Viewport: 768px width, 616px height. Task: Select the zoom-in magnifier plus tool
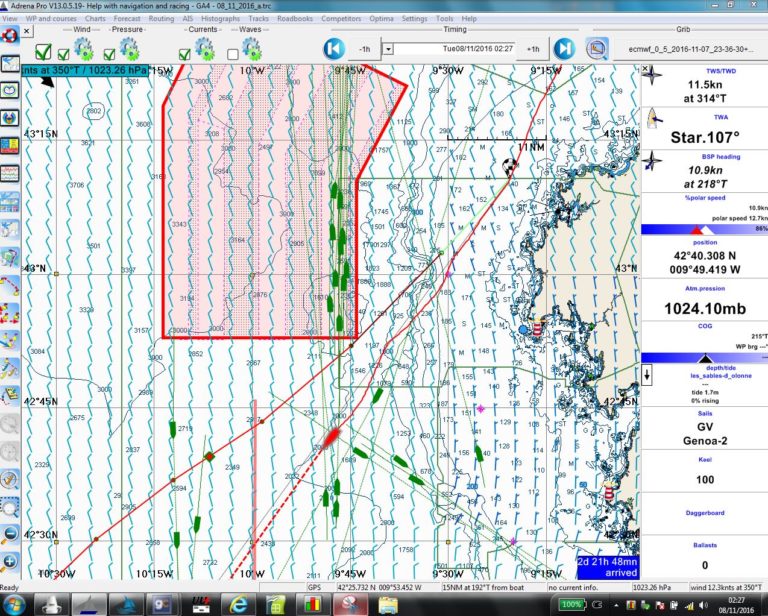click(x=10, y=563)
